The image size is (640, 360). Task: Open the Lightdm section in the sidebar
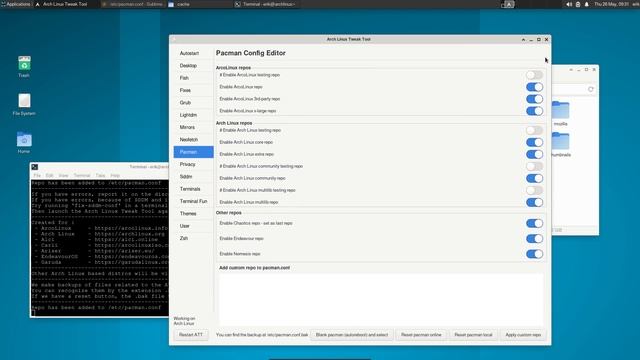(193, 115)
